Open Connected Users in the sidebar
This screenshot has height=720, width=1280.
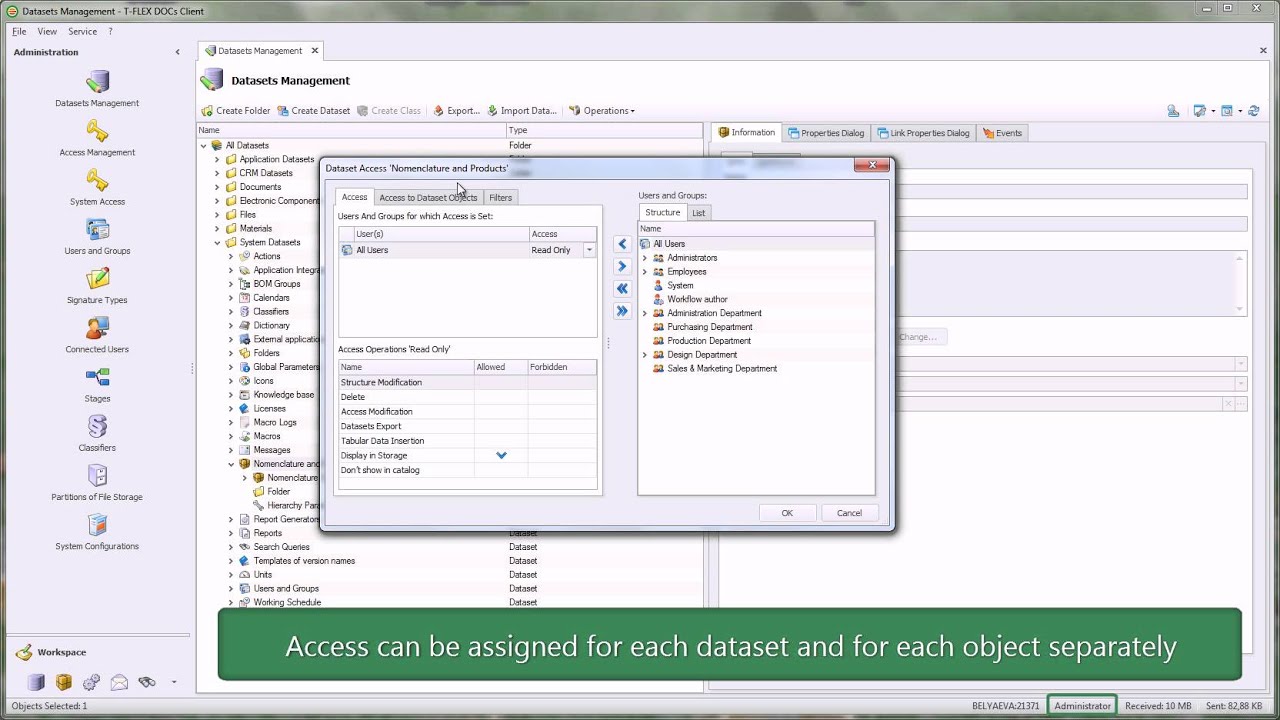click(97, 335)
